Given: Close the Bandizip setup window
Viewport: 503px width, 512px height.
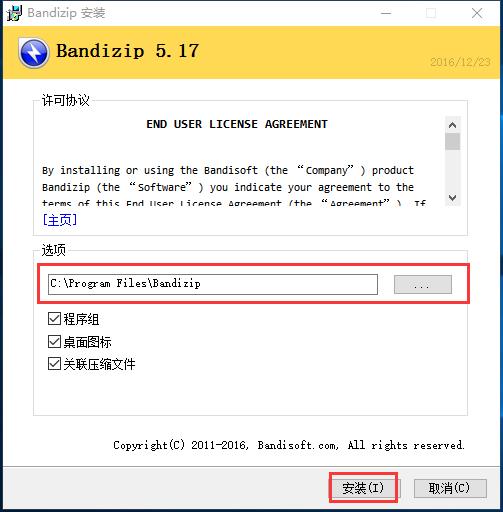Looking at the screenshot, I should coord(477,13).
